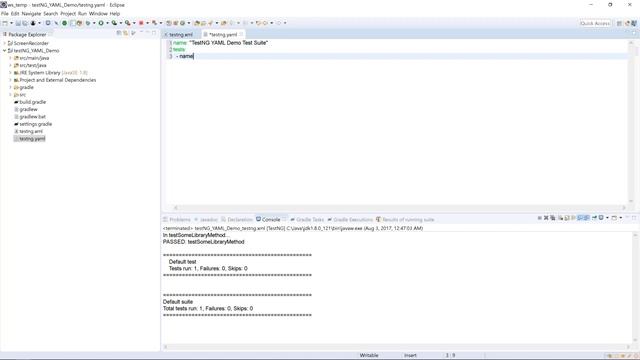Open the Window menu
640x360 pixels.
(98, 13)
